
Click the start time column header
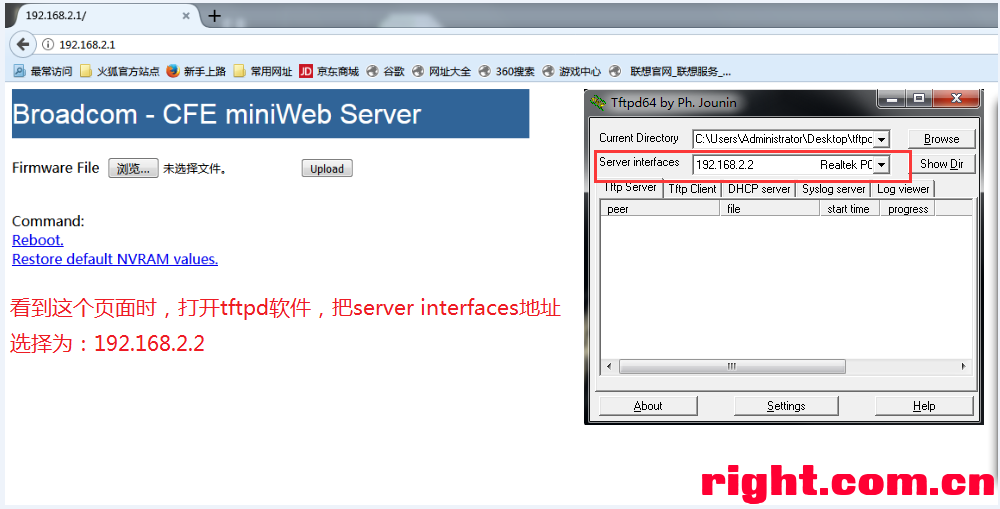click(x=849, y=209)
